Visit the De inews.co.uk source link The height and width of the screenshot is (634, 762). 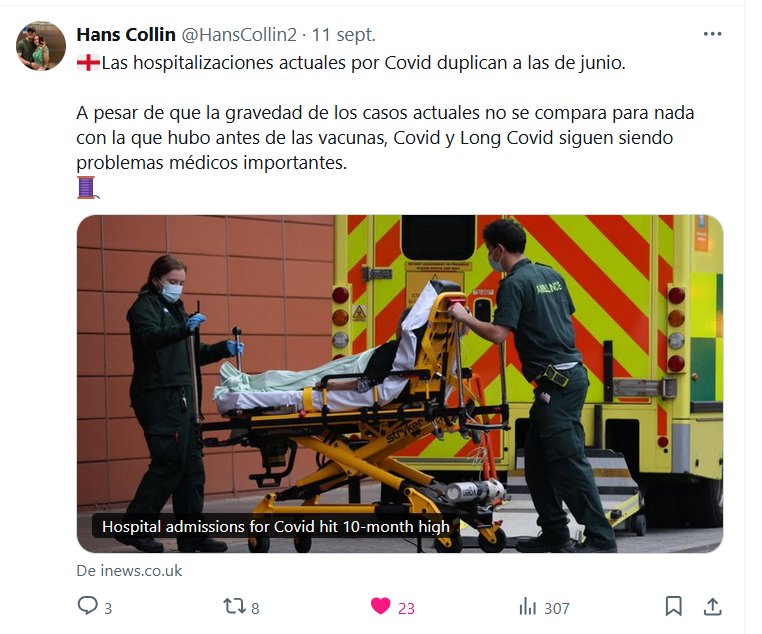pyautogui.click(x=129, y=570)
